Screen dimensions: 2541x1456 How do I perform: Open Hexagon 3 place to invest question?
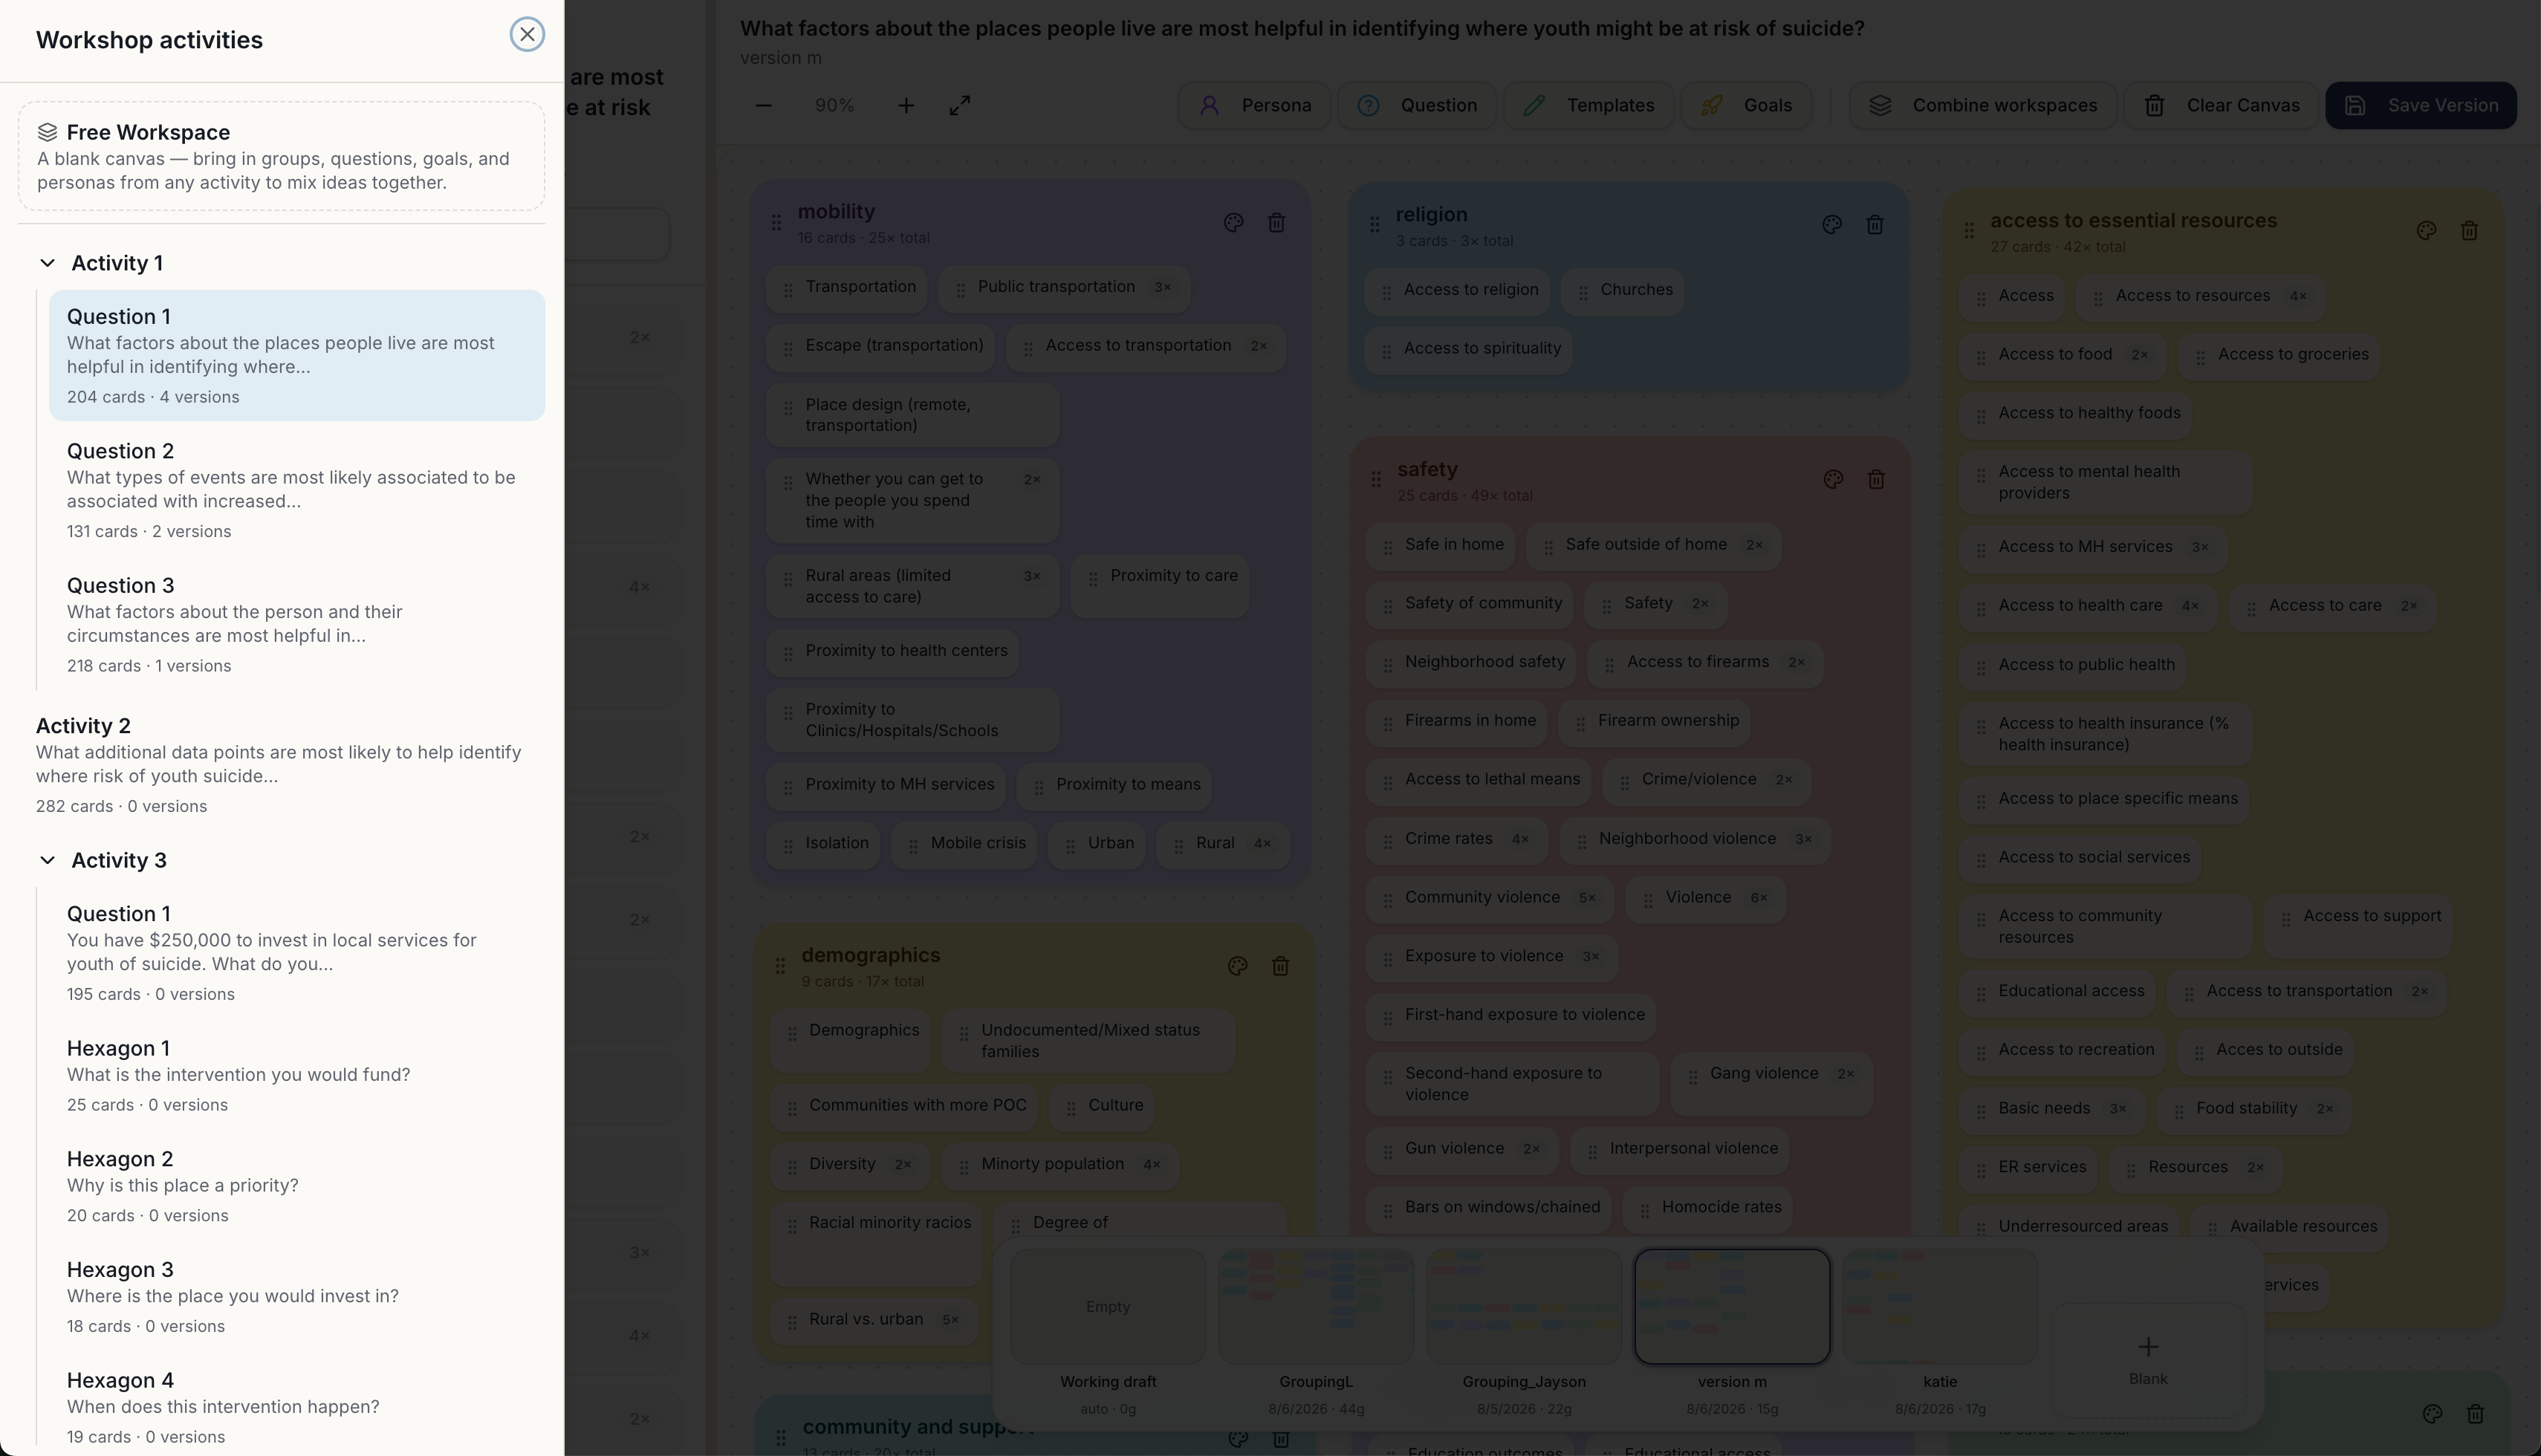(x=297, y=1297)
